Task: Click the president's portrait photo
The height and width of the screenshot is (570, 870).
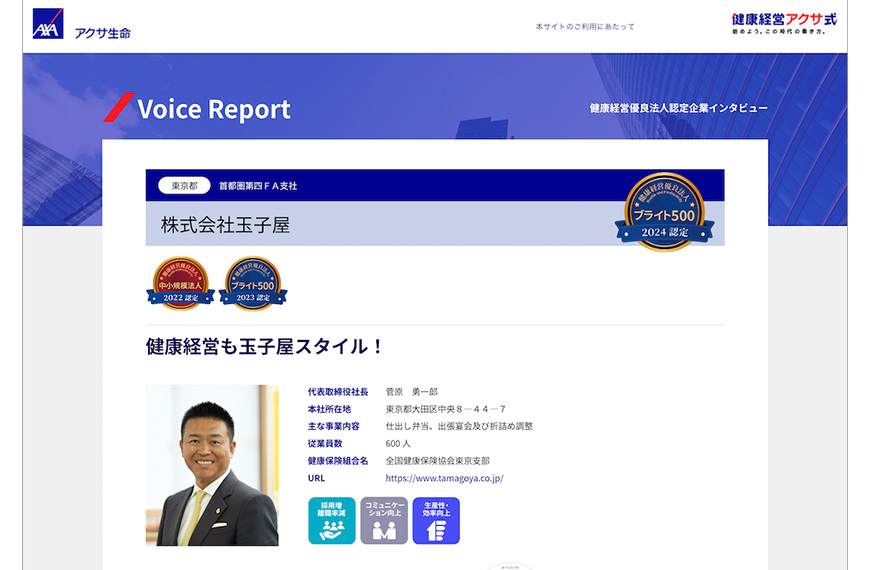Action: pyautogui.click(x=212, y=465)
